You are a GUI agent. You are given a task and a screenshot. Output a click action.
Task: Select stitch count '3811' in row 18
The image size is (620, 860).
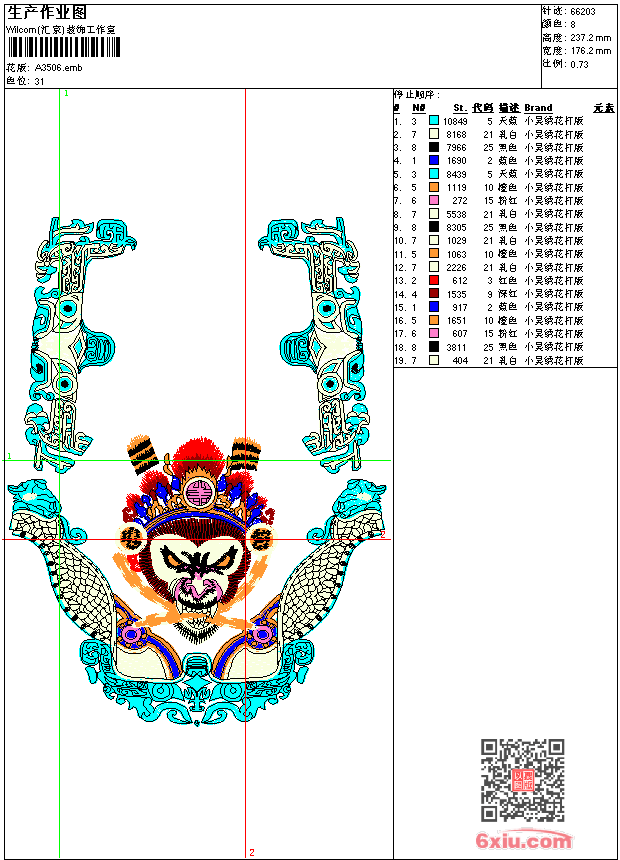[456, 348]
